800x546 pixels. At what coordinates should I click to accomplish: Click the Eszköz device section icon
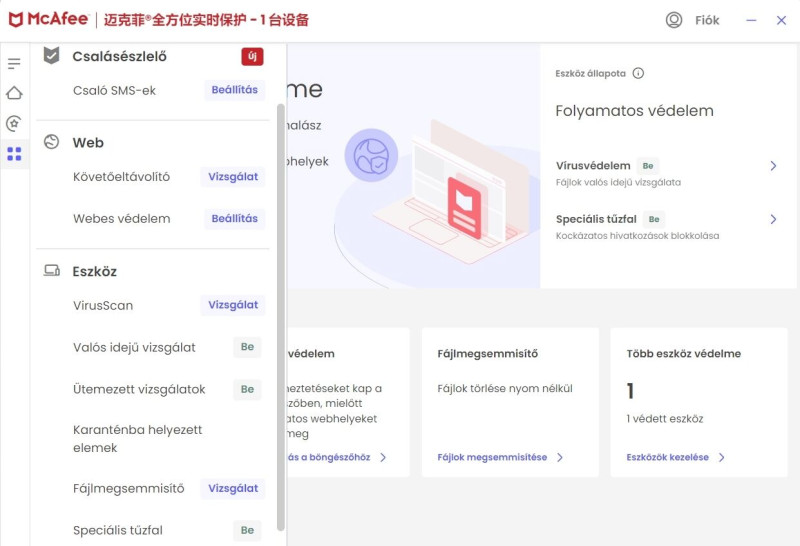coord(52,270)
